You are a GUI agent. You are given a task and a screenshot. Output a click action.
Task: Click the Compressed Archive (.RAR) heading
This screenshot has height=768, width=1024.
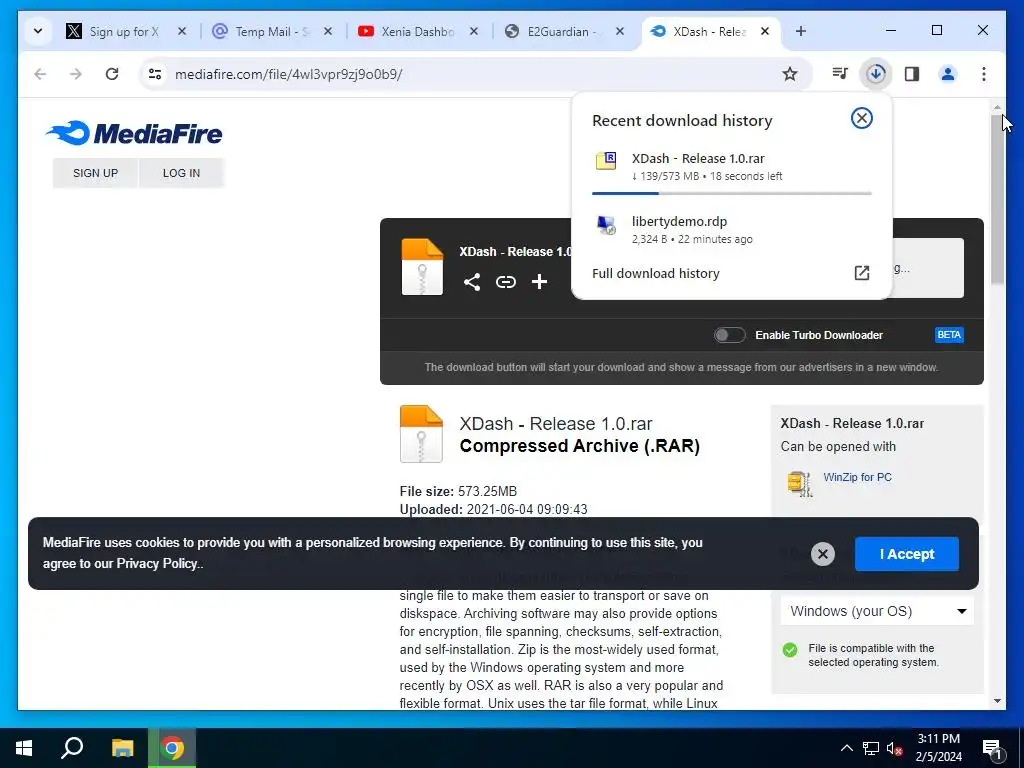click(x=579, y=446)
